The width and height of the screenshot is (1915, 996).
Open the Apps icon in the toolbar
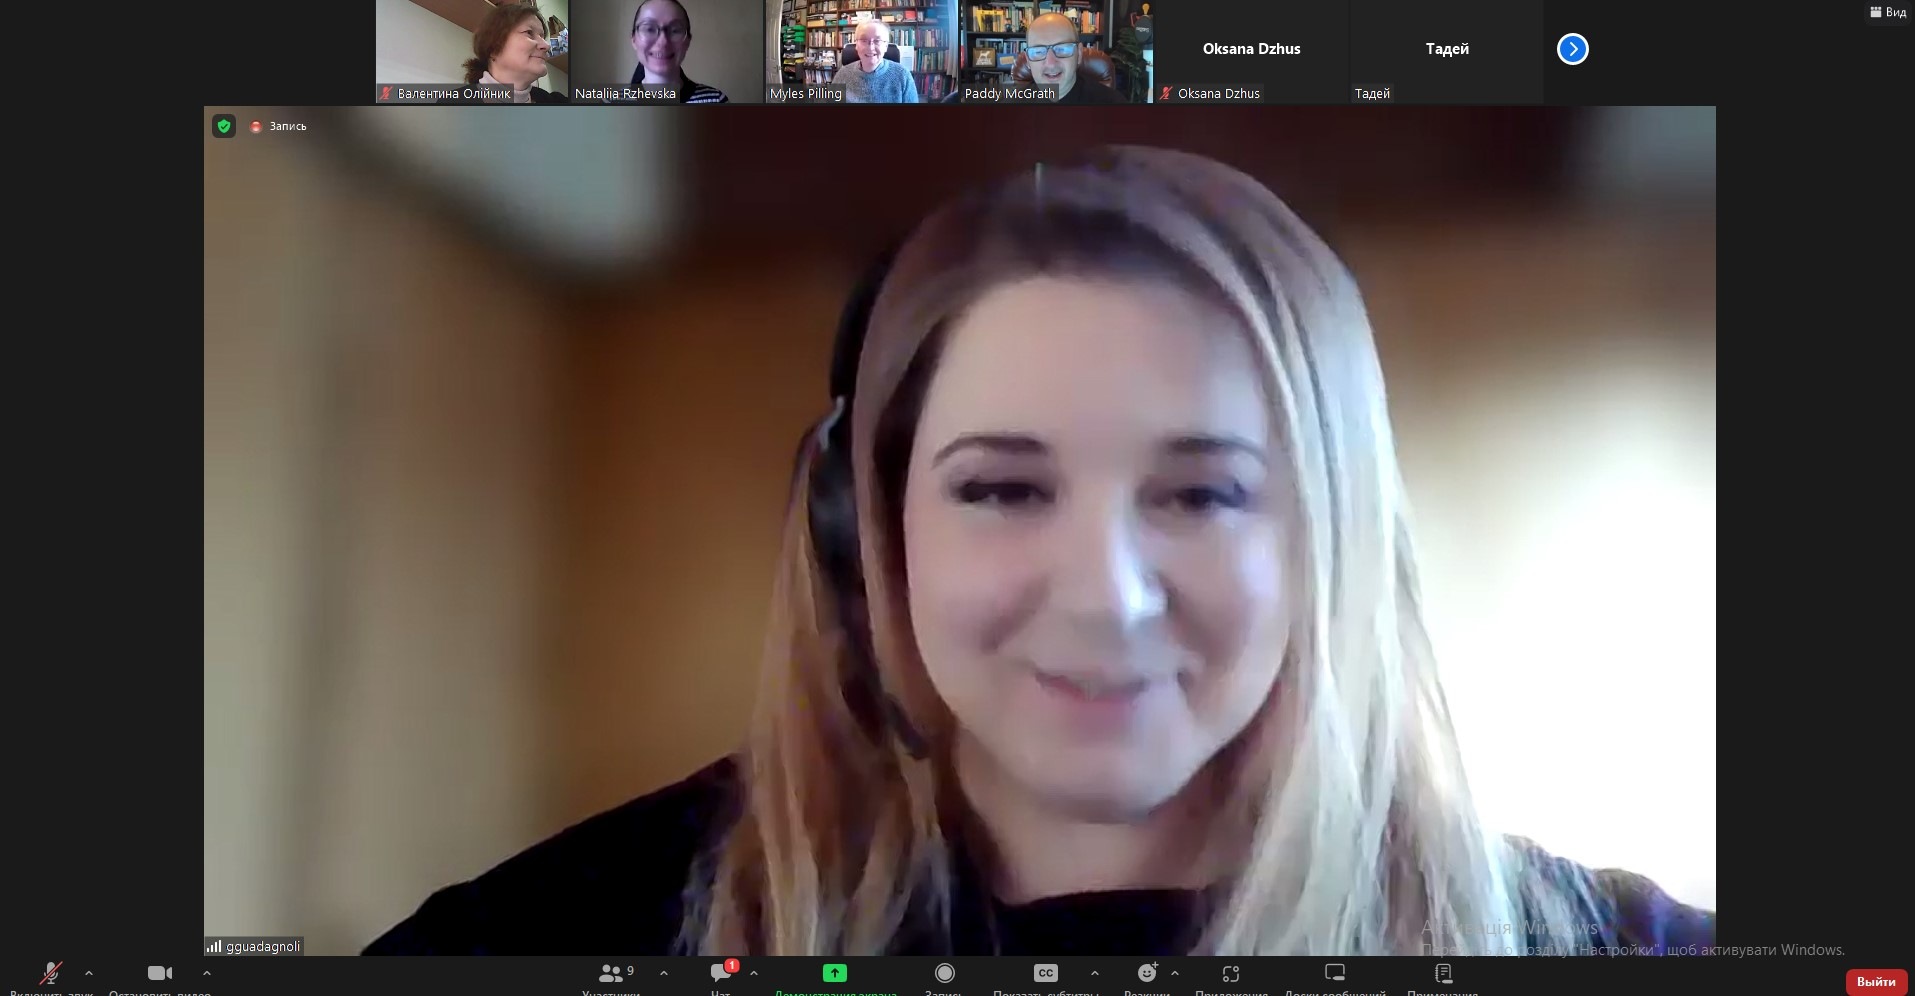click(x=1231, y=973)
